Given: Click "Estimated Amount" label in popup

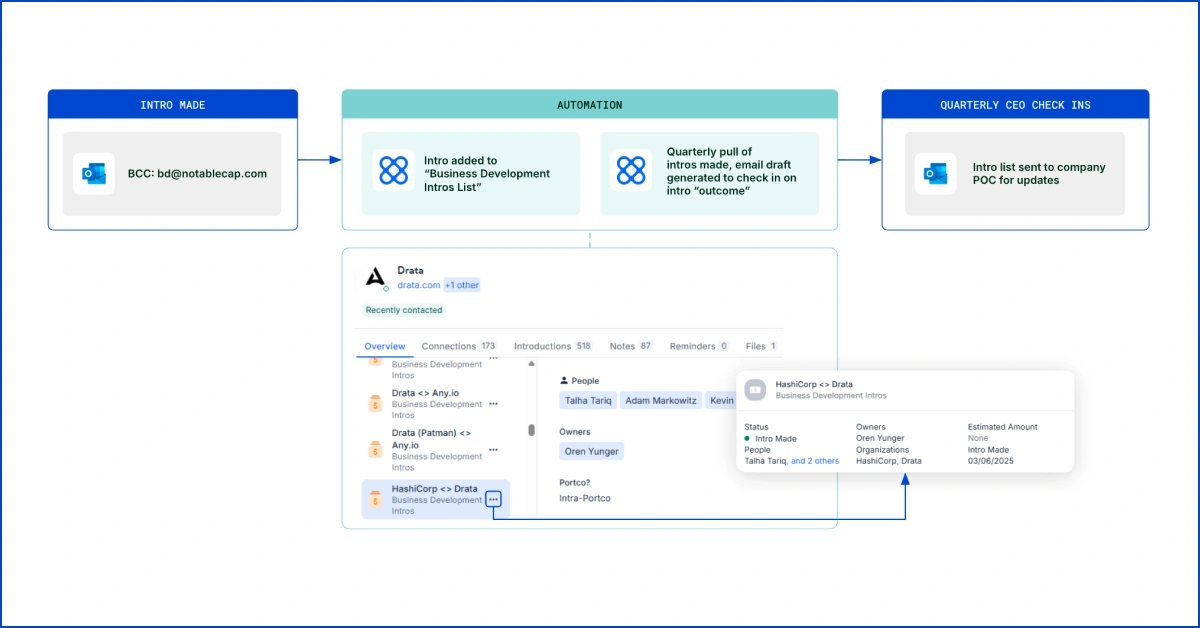Looking at the screenshot, I should point(1003,427).
